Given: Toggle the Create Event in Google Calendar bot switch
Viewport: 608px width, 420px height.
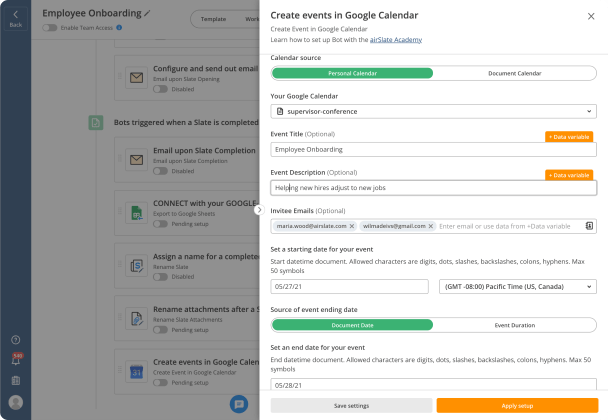Looking at the screenshot, I should [x=160, y=382].
